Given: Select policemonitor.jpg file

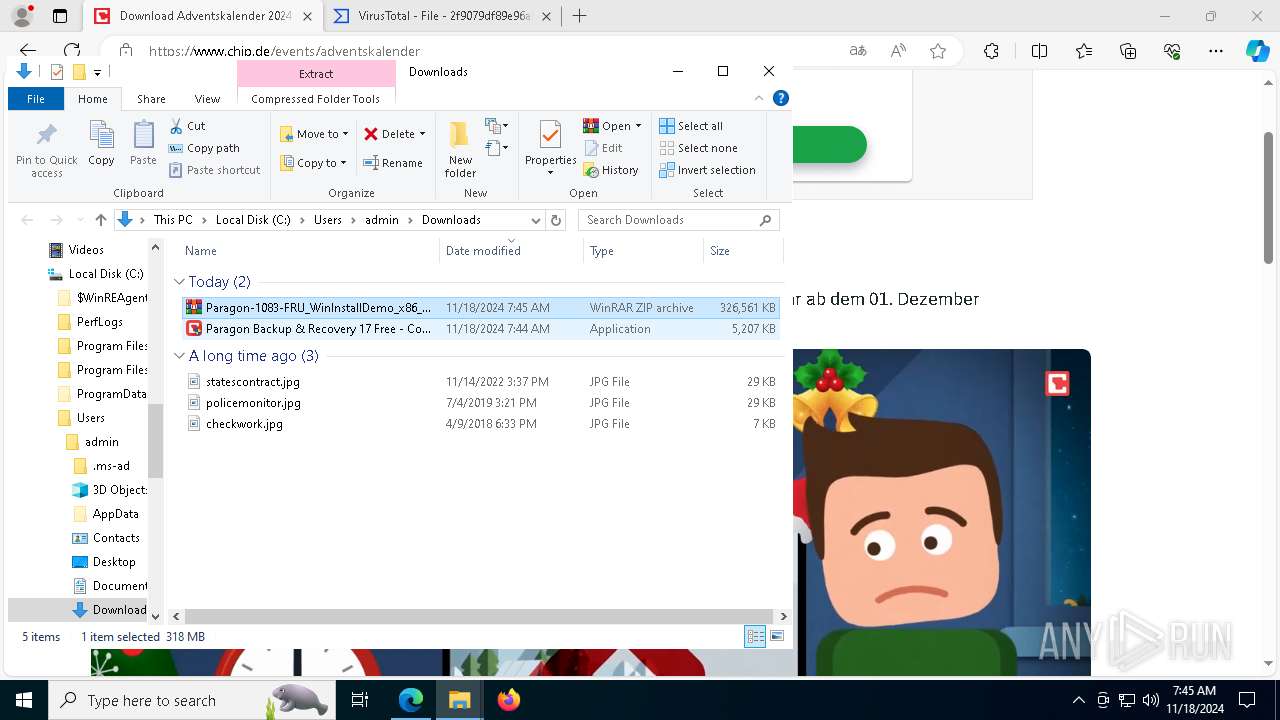Looking at the screenshot, I should (x=481, y=403).
